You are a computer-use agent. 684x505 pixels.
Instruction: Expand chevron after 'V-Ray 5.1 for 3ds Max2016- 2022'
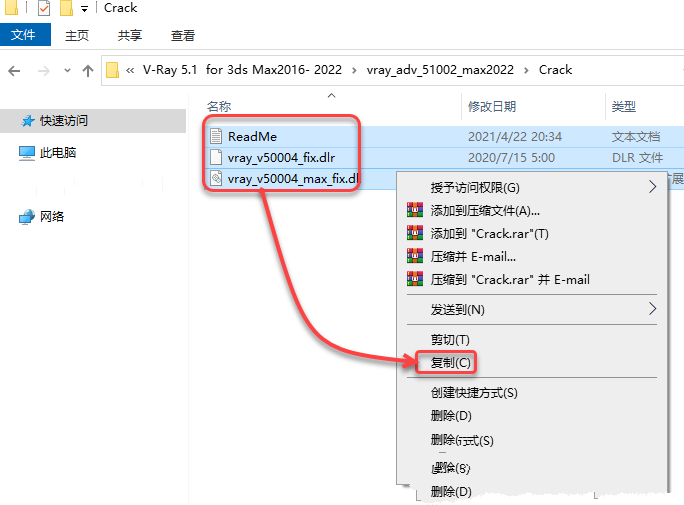pyautogui.click(x=354, y=70)
